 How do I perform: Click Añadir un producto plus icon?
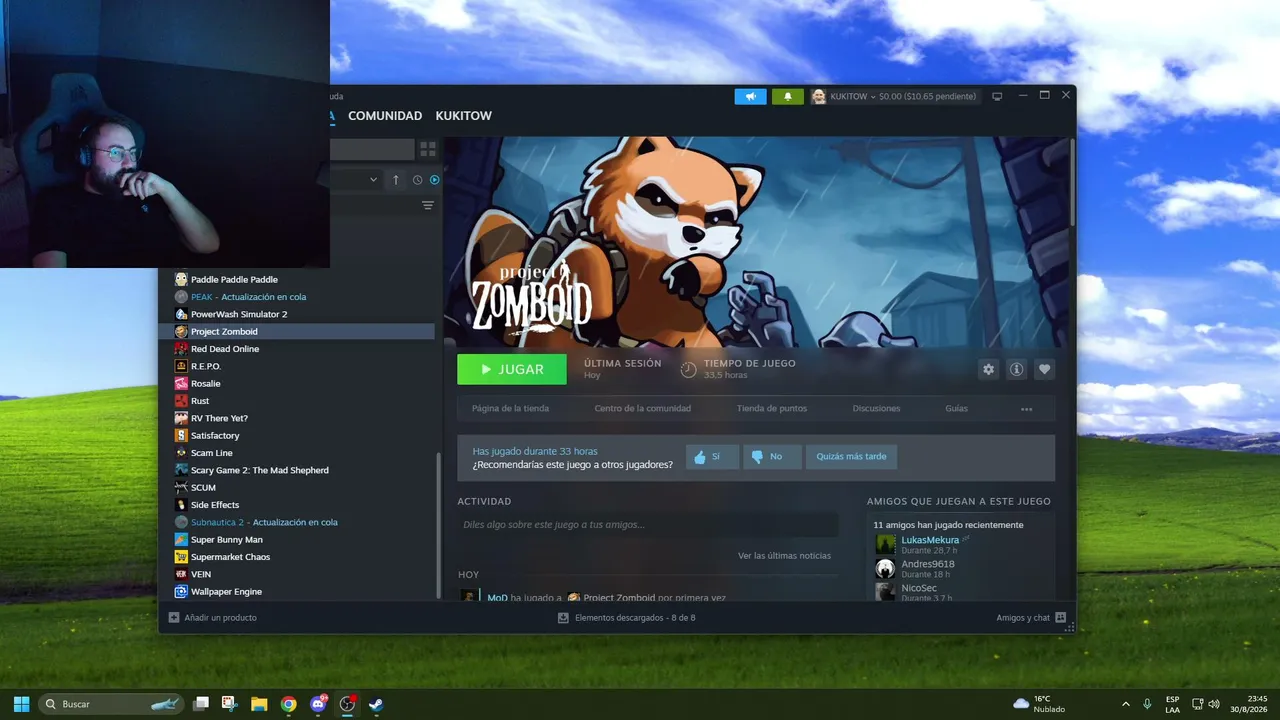174,618
